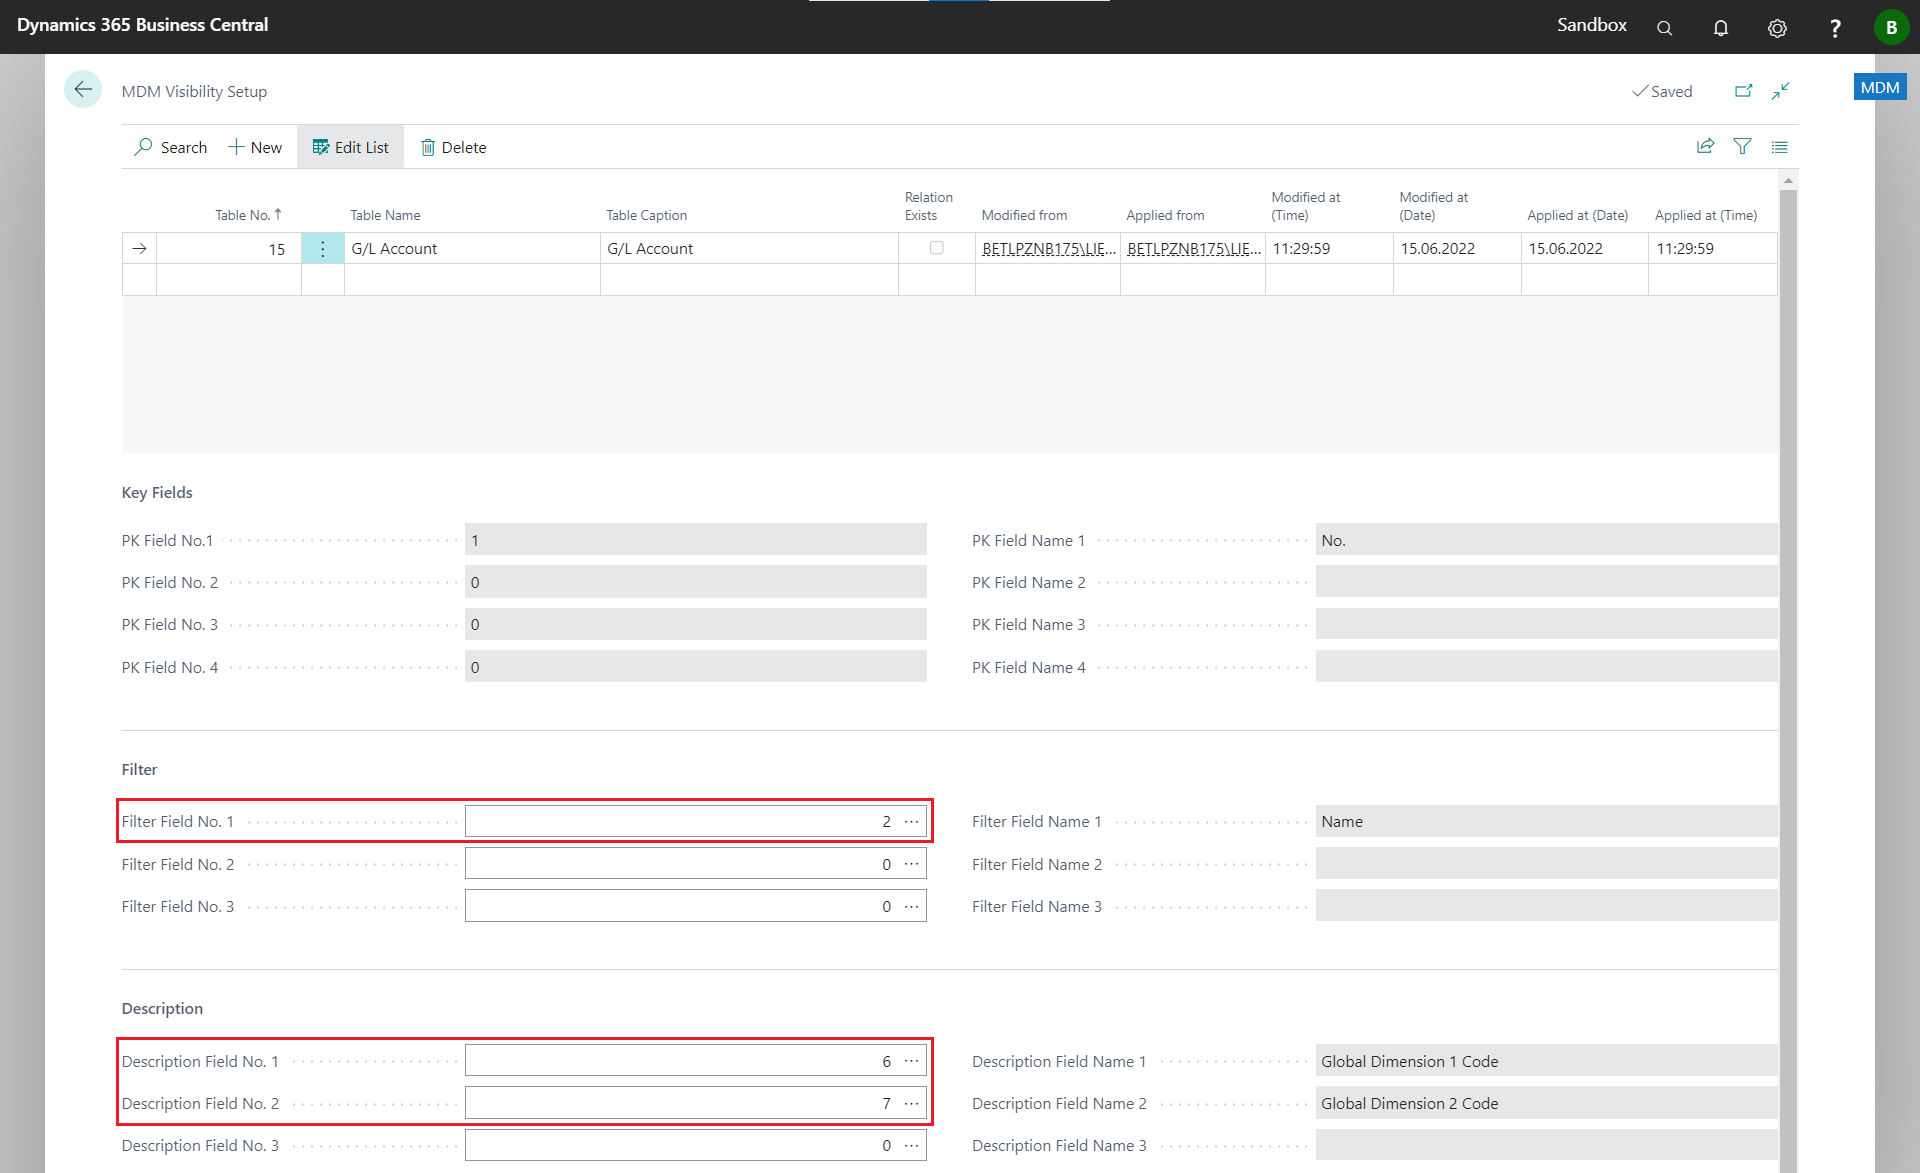Toggle Relation Exists checkbox for G/L Account
Screen dimensions: 1920x1173
(x=937, y=248)
